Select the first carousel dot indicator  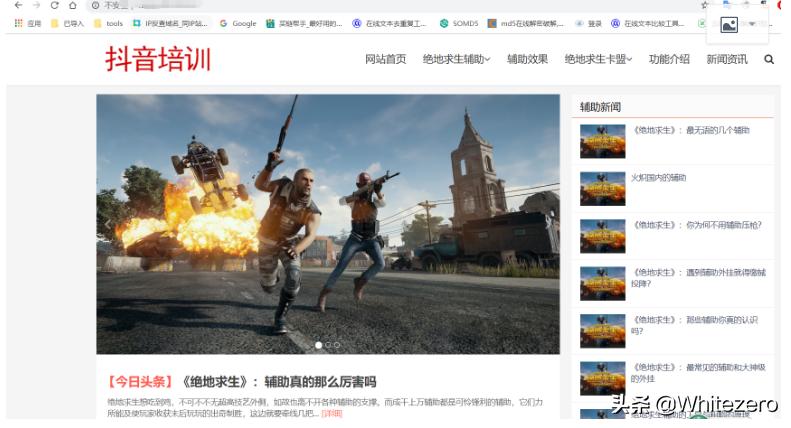(318, 345)
